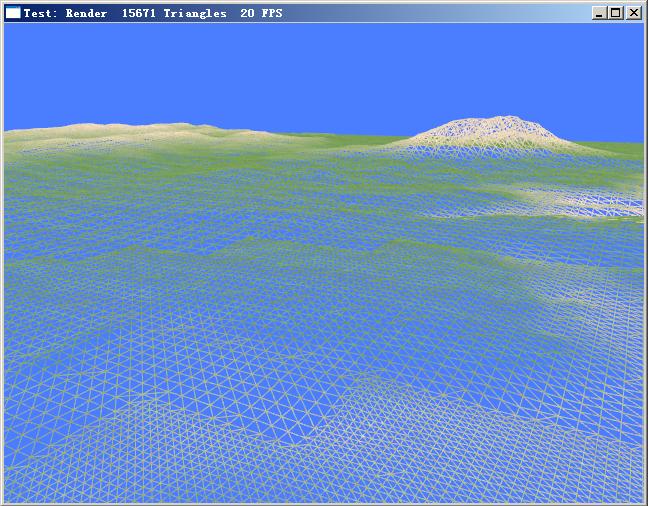This screenshot has width=648, height=506.
Task: Click the "20 FPS" counter in title
Action: click(261, 13)
